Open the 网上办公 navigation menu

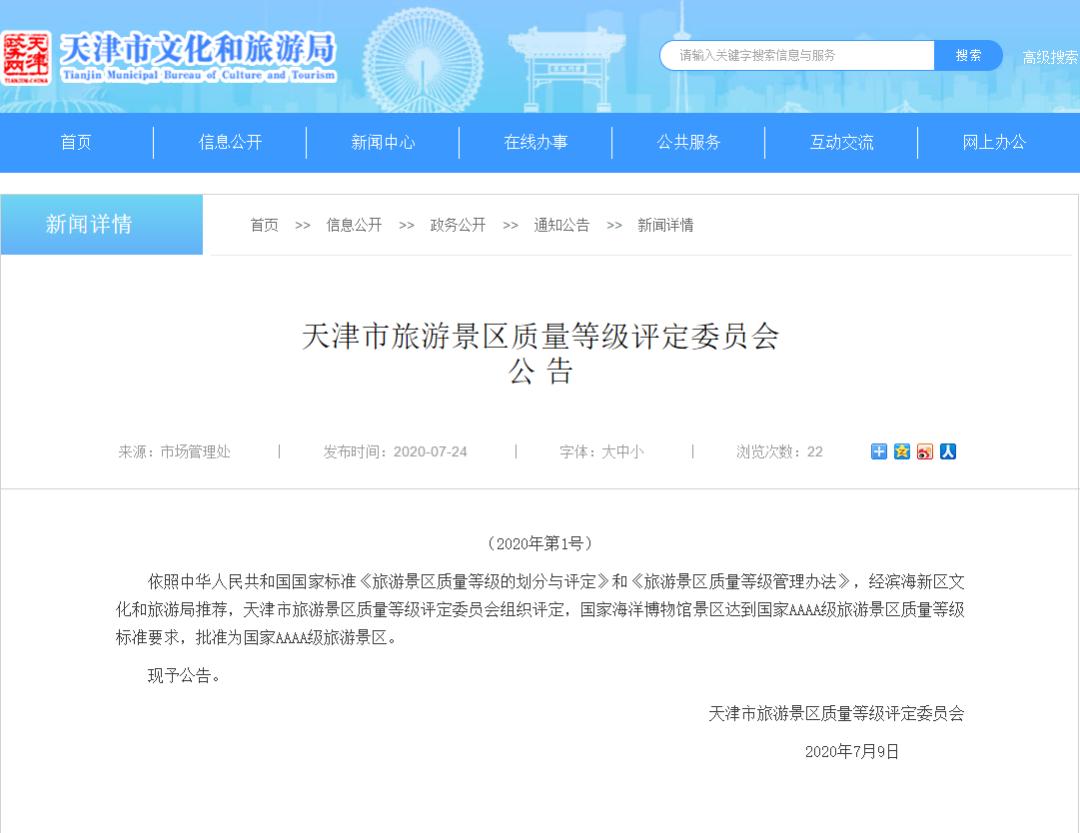tap(994, 142)
